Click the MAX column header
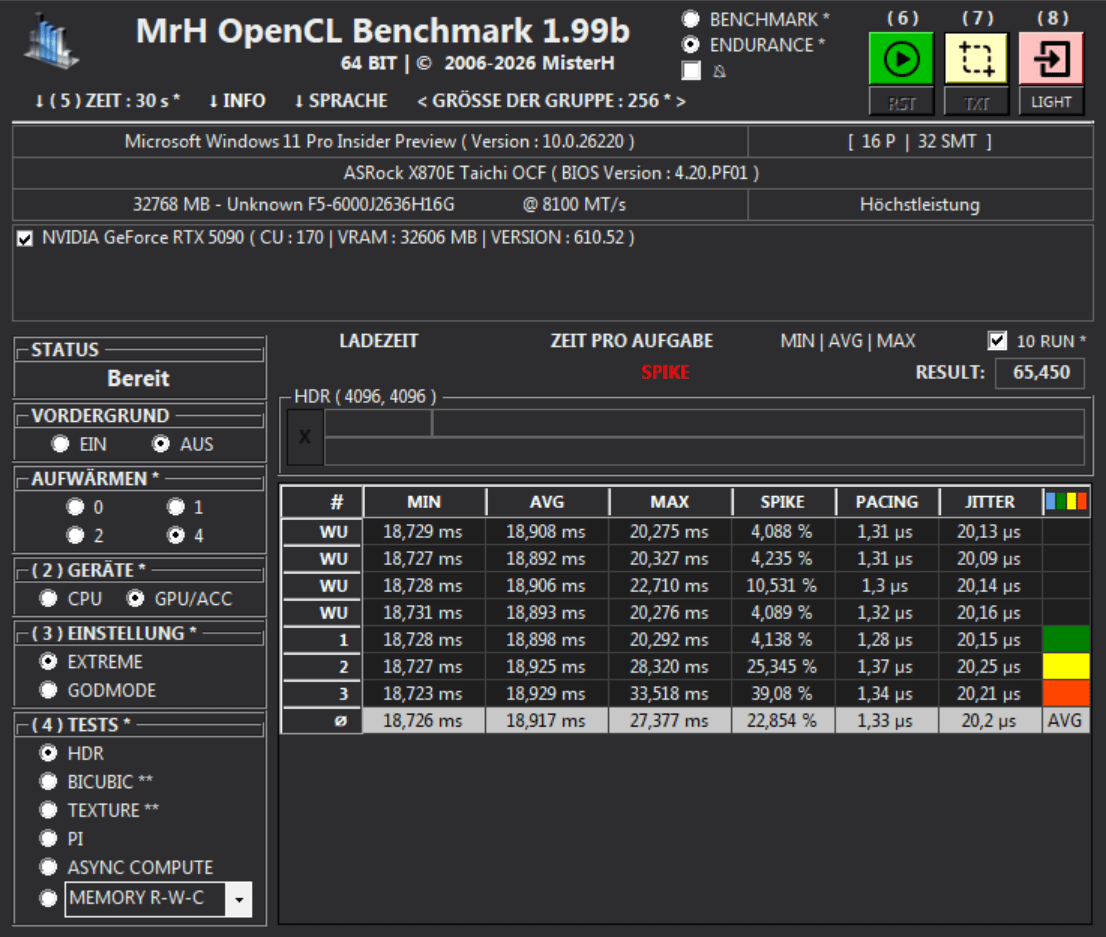Screen dimensions: 1106x937 coord(669,502)
